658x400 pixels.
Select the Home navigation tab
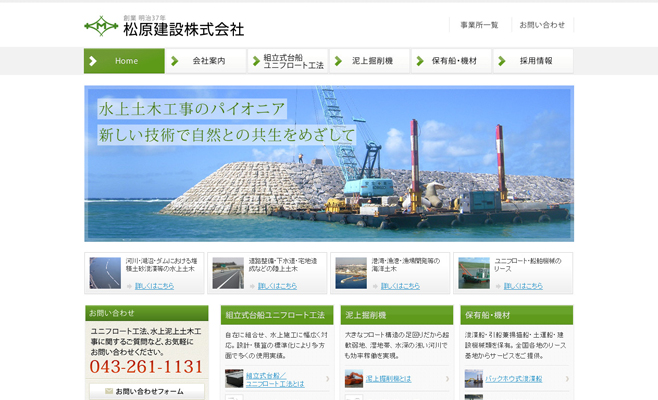(124, 61)
